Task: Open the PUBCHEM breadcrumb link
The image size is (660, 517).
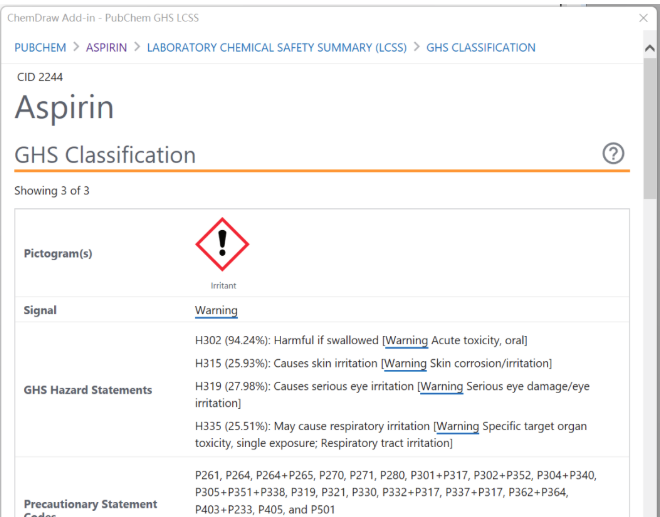Action: click(x=40, y=48)
